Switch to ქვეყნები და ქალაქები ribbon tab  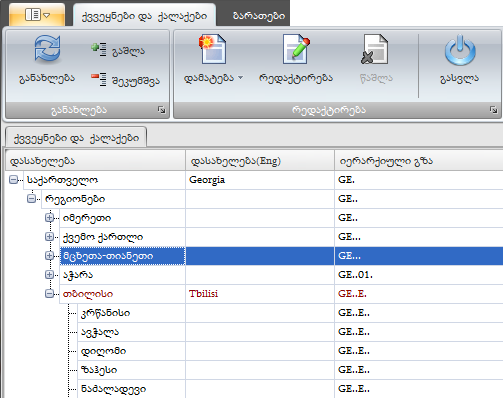pos(144,16)
